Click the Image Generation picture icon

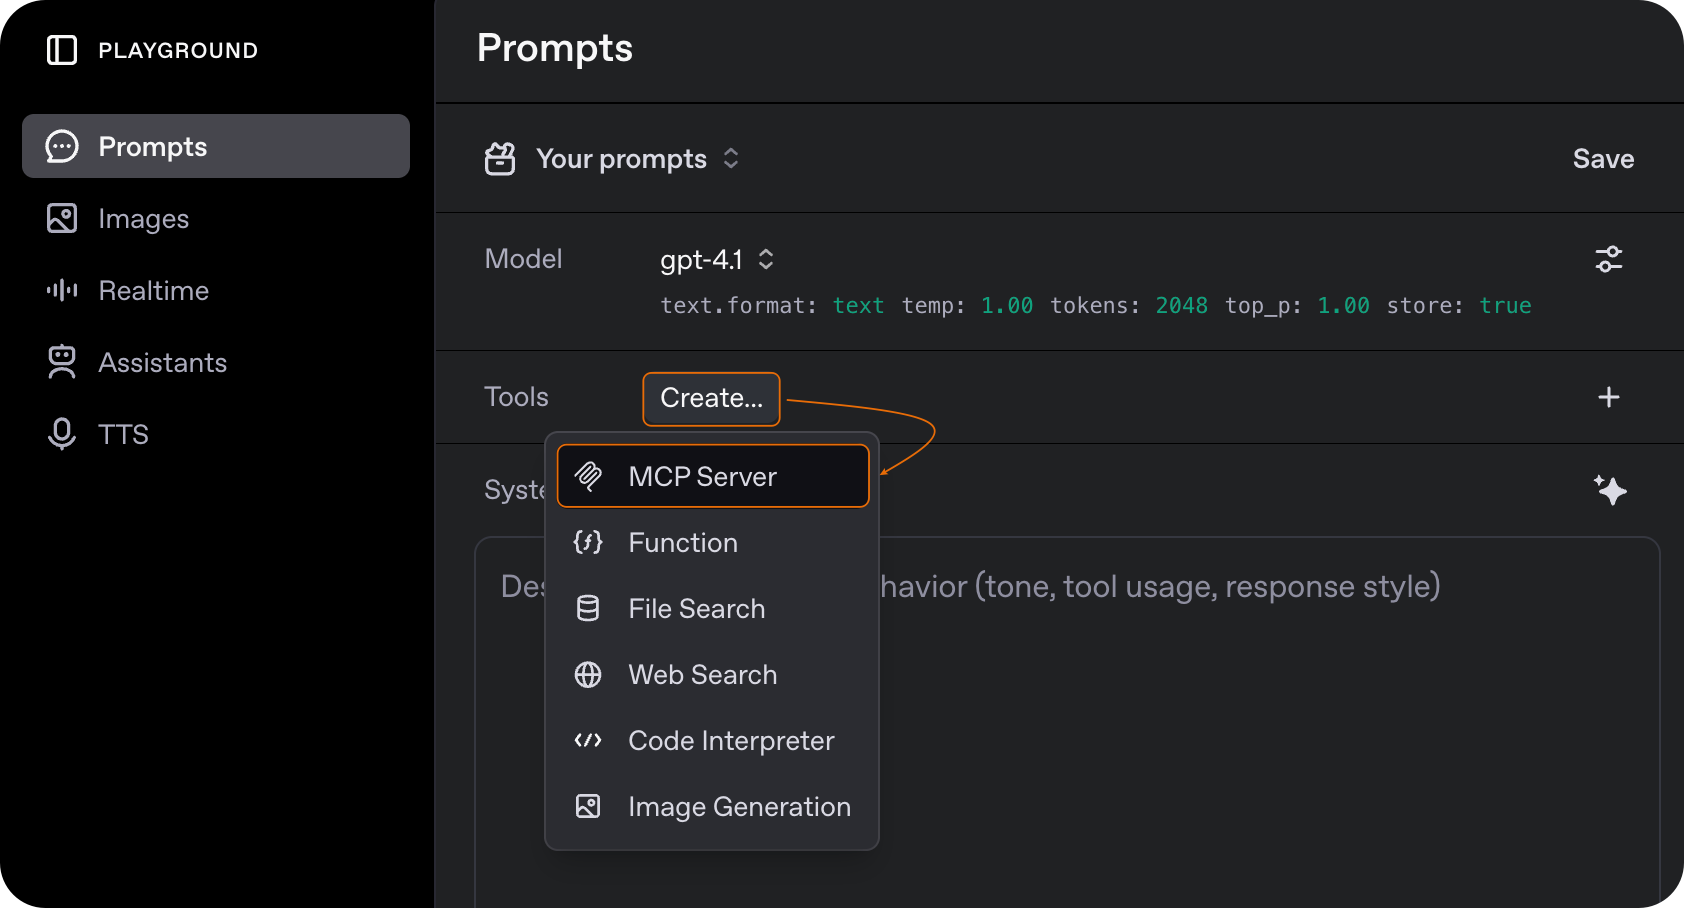pyautogui.click(x=588, y=806)
